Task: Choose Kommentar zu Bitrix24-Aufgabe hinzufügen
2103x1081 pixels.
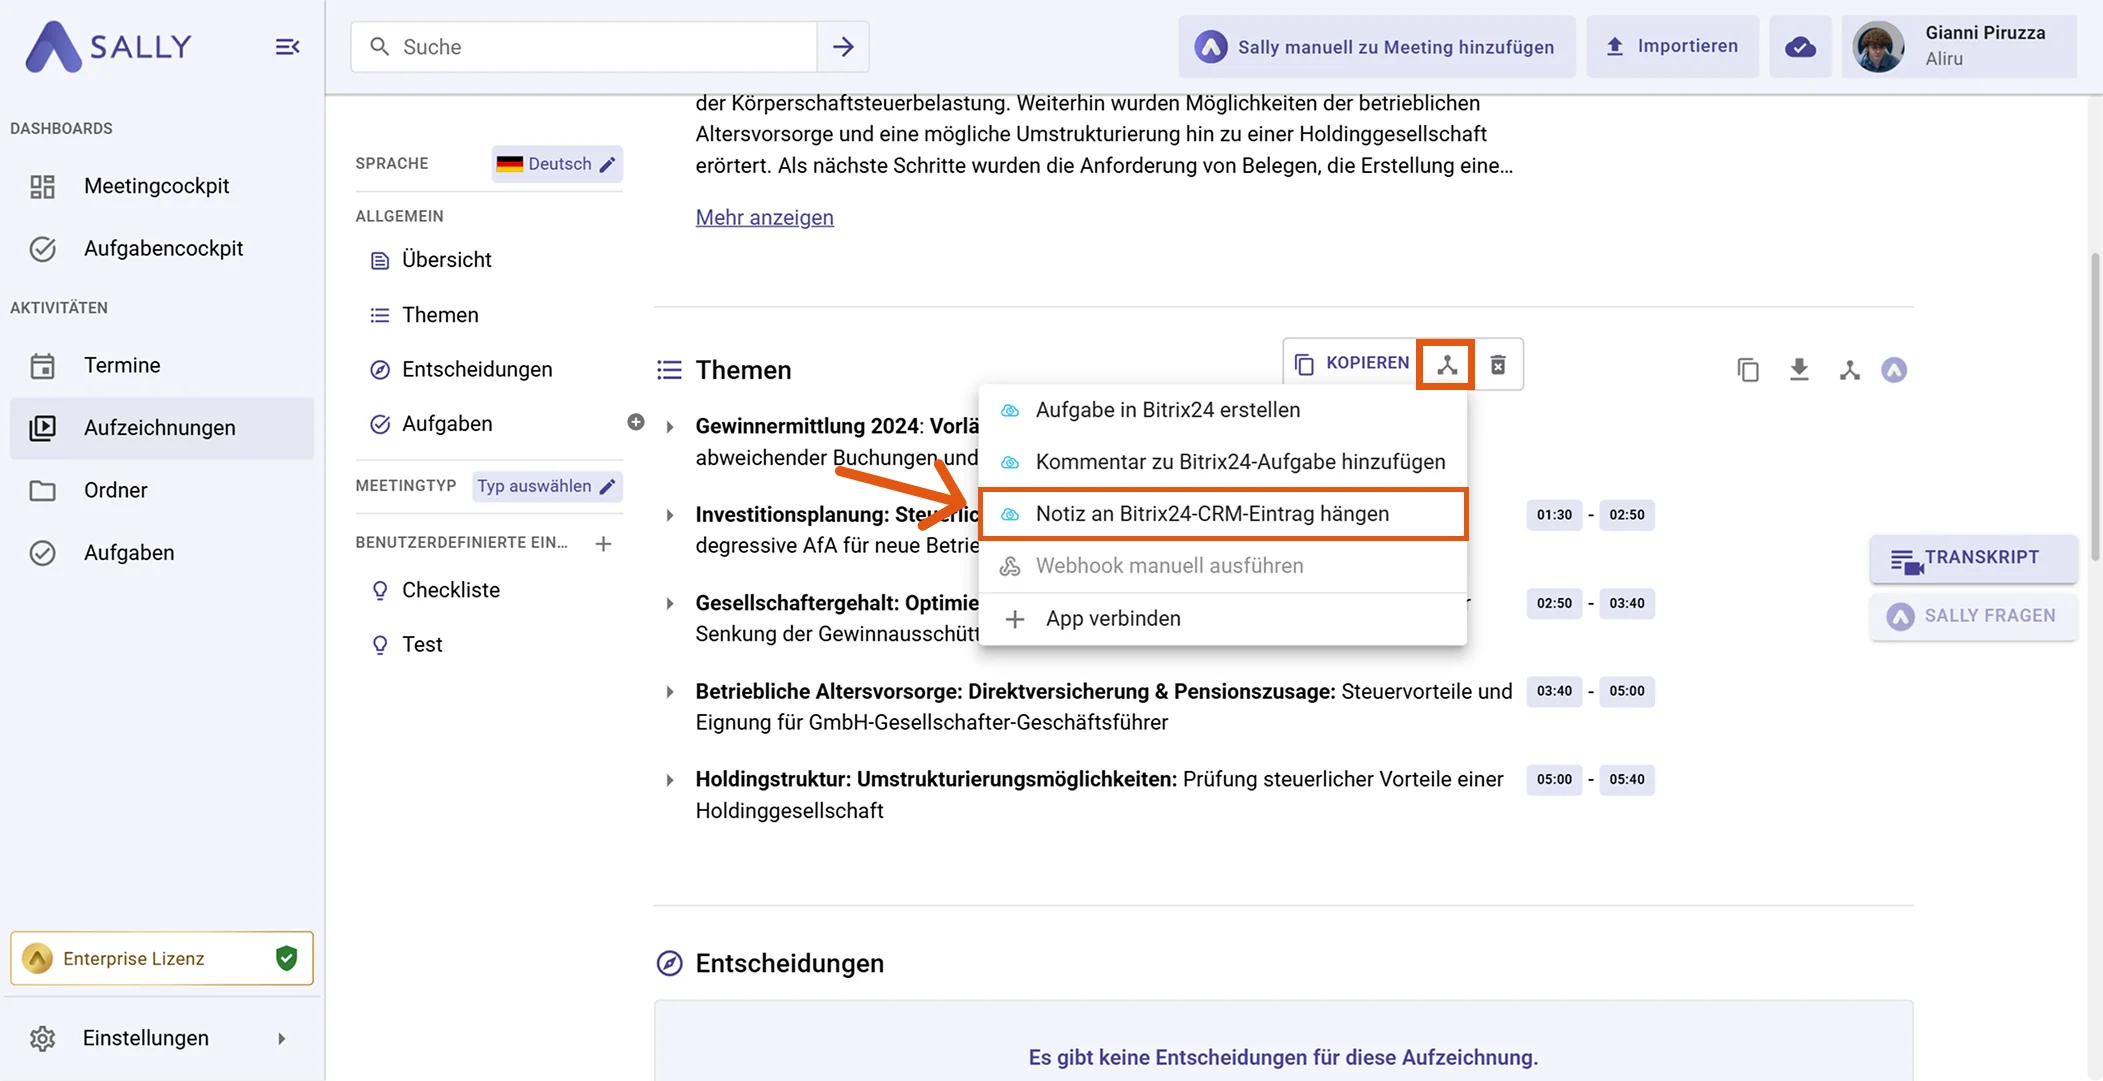Action: (1223, 462)
